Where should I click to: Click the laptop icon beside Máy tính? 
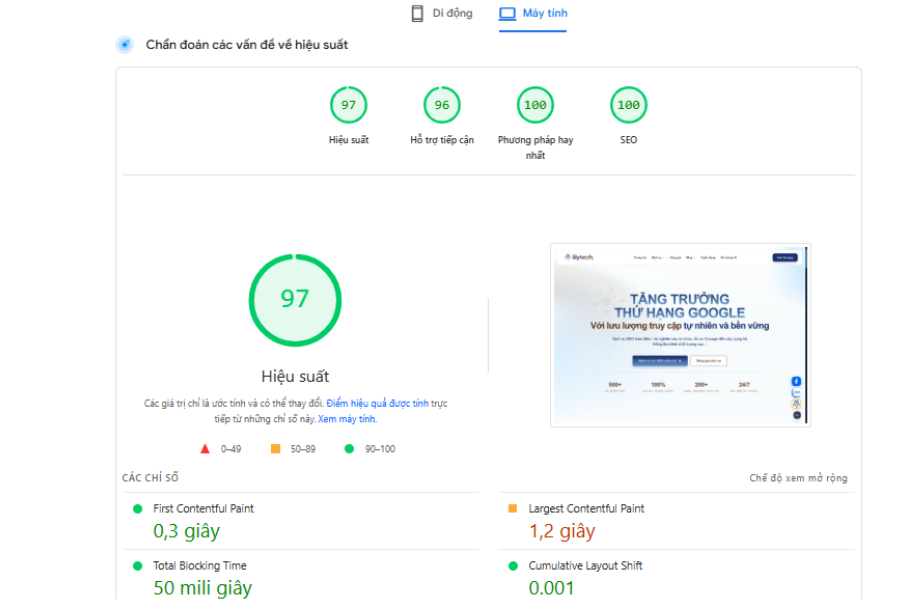pos(507,13)
